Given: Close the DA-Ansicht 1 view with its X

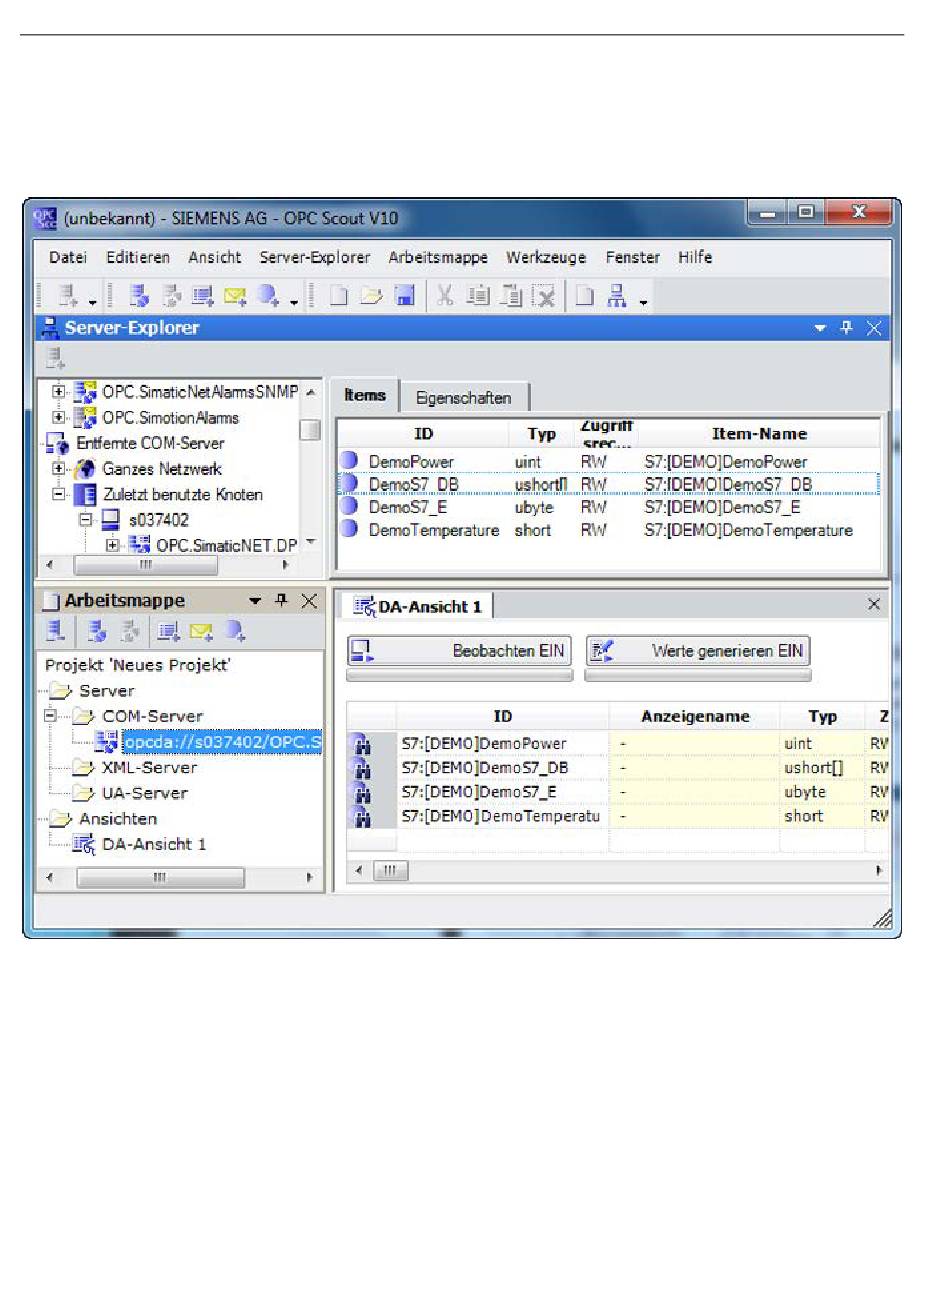Looking at the screenshot, I should (874, 604).
